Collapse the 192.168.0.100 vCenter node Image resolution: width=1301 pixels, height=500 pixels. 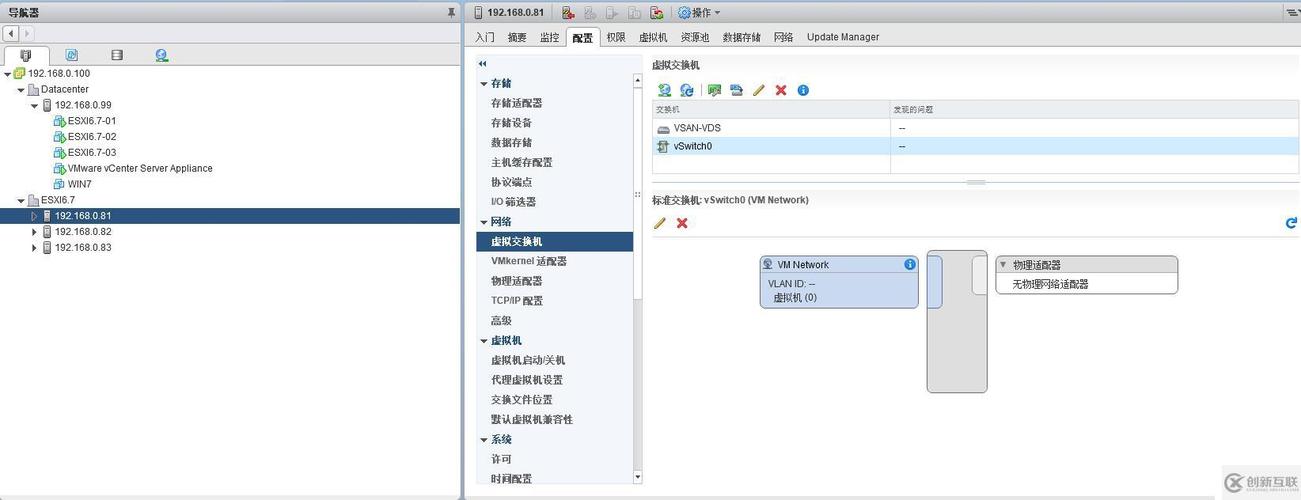point(7,73)
